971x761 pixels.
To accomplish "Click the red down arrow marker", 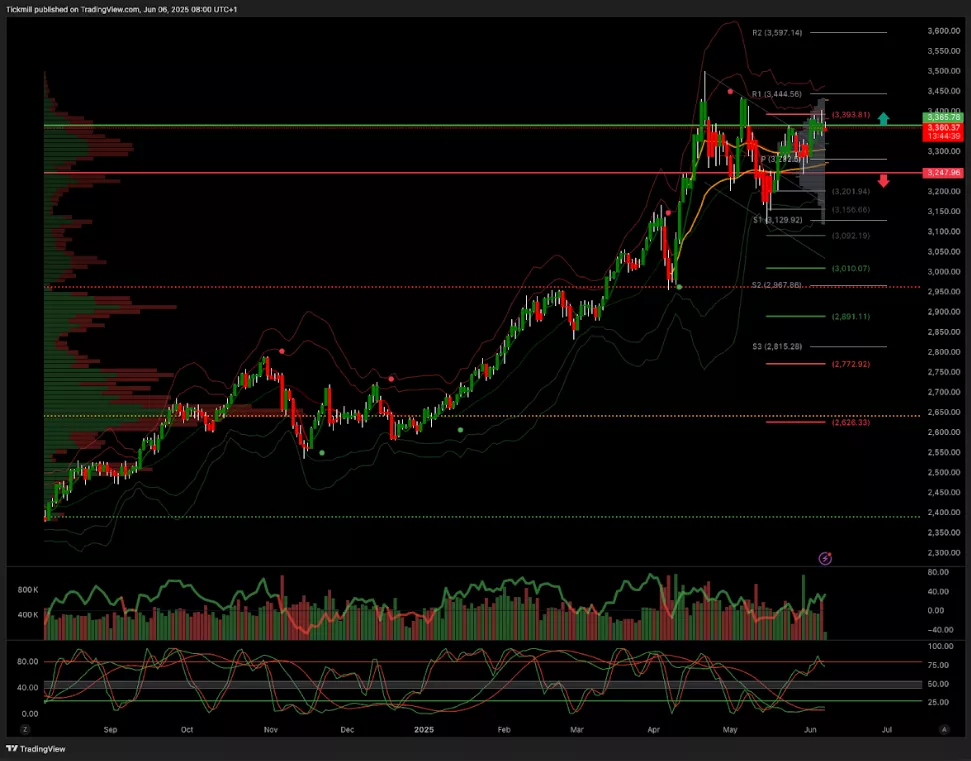I will coord(884,182).
